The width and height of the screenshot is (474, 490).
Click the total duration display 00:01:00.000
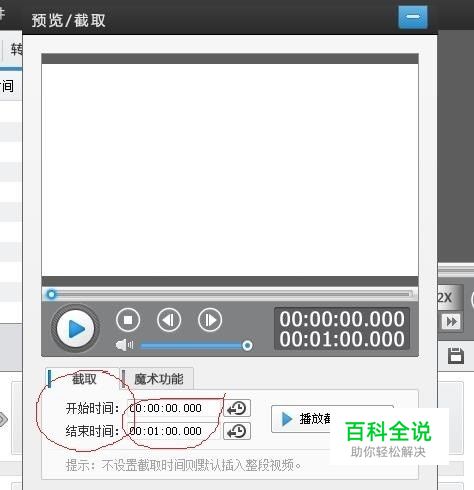coord(342,339)
